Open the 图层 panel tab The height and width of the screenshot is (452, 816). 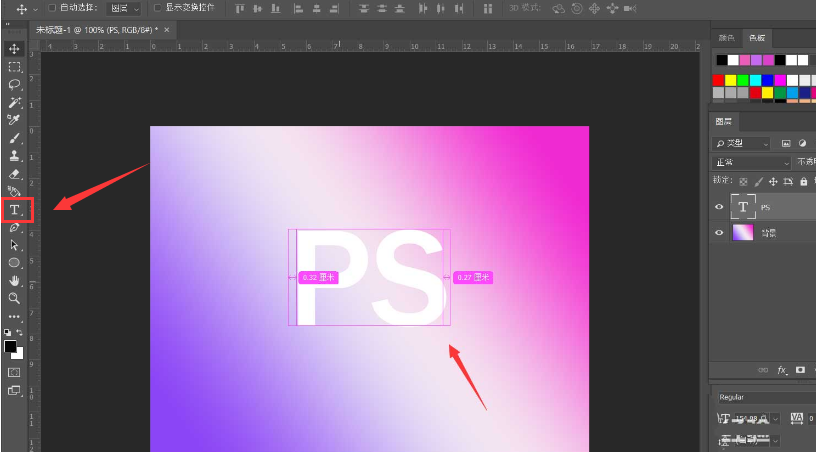[723, 122]
